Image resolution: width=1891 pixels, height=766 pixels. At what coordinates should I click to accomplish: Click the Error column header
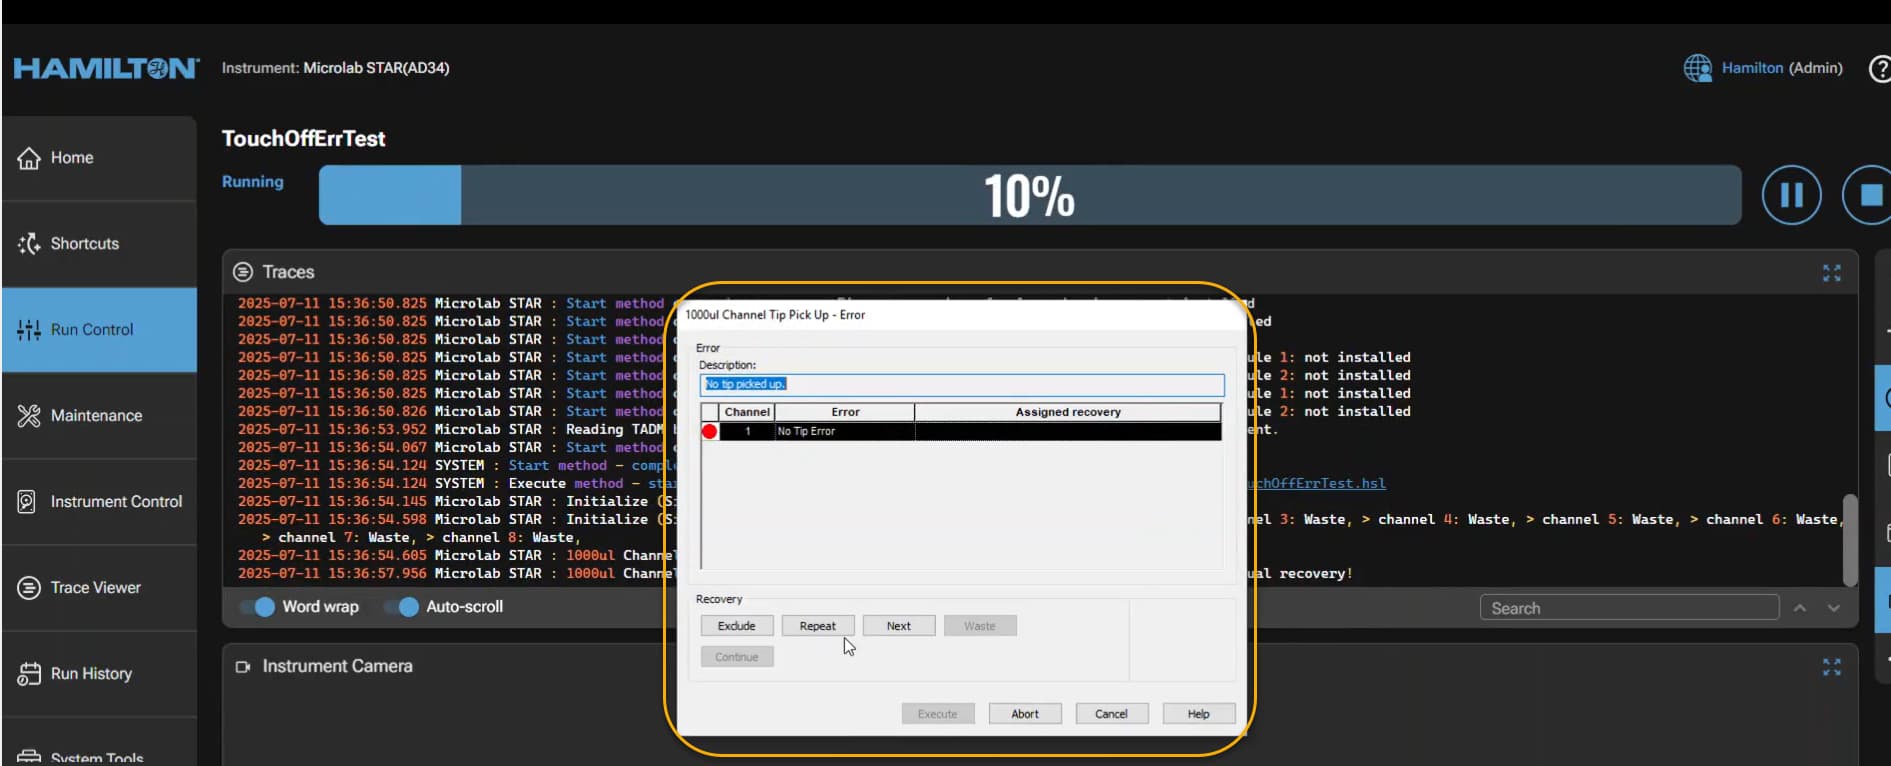pos(845,412)
